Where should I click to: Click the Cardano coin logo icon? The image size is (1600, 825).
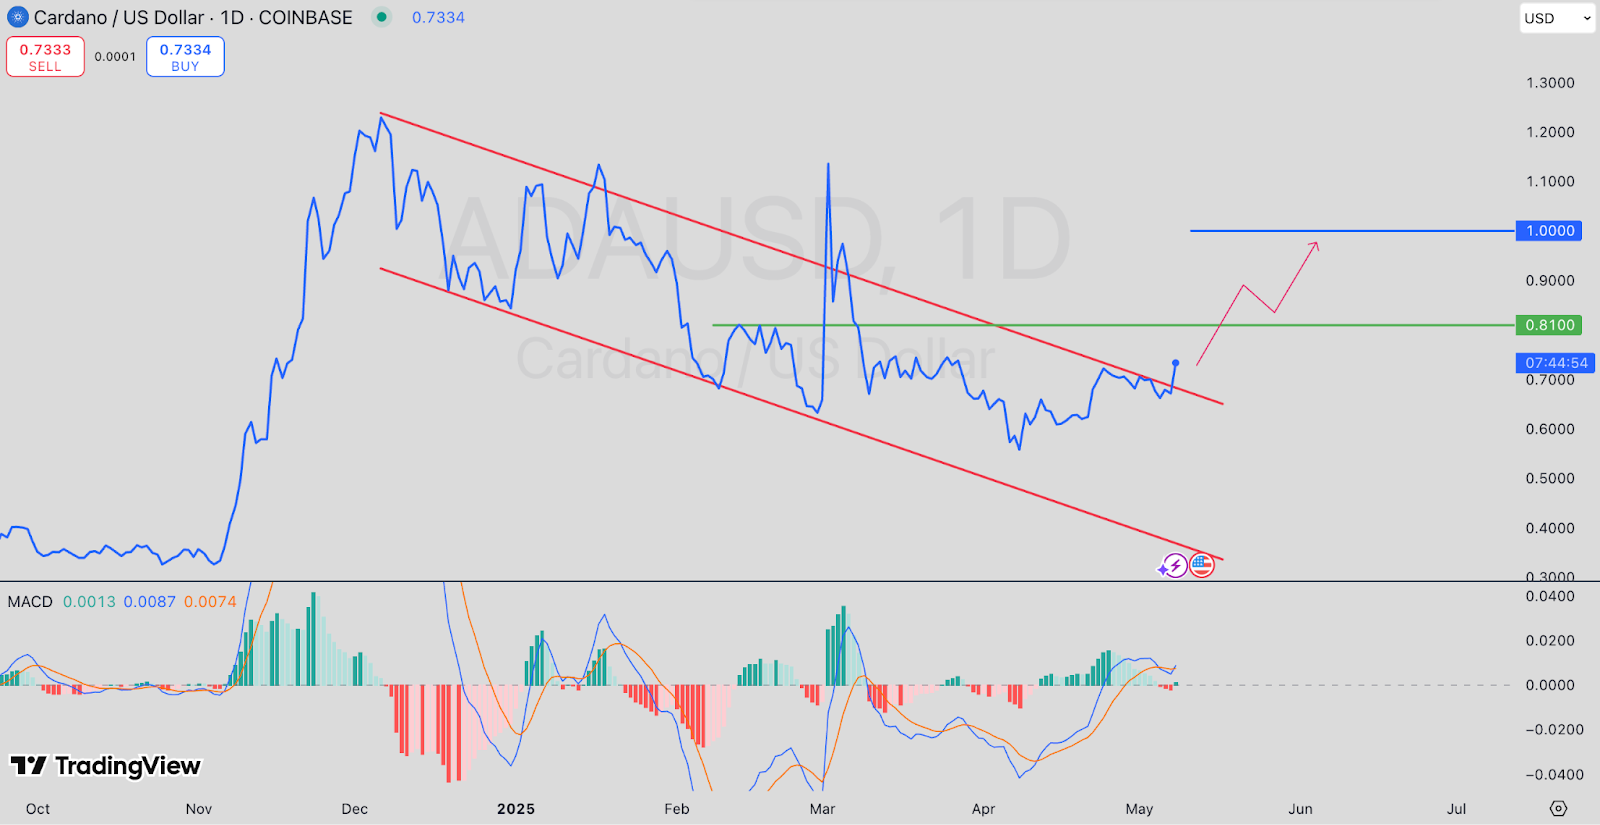(17, 17)
